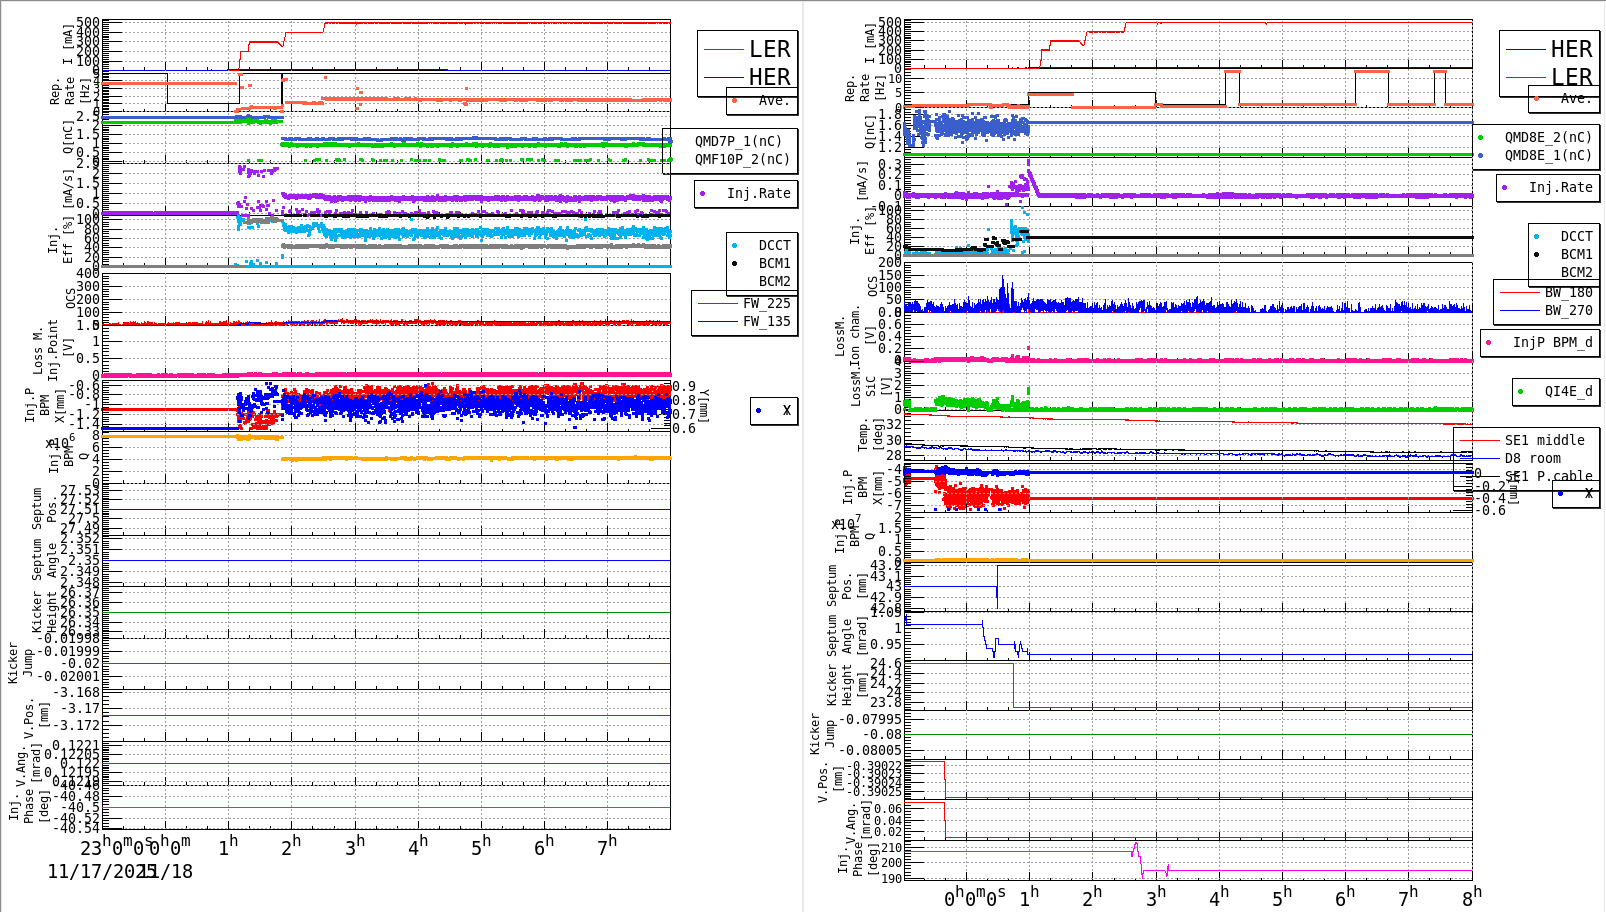Click the BCM1 legend entry in the left plot

click(774, 263)
